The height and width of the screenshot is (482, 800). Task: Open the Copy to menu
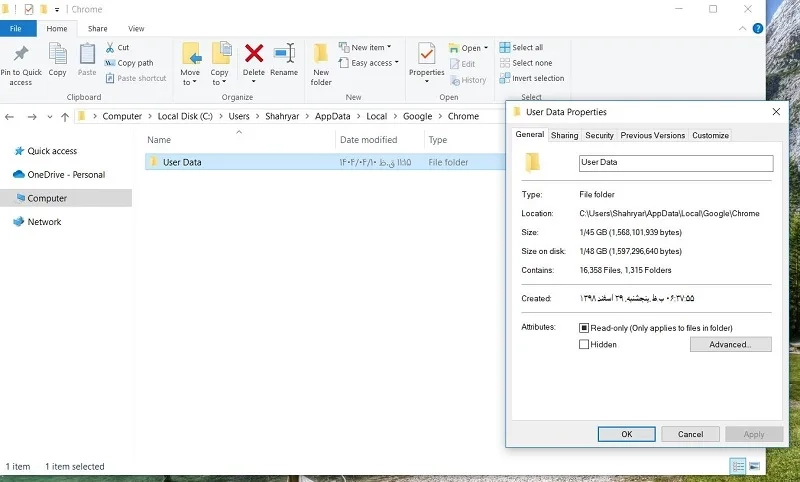219,64
